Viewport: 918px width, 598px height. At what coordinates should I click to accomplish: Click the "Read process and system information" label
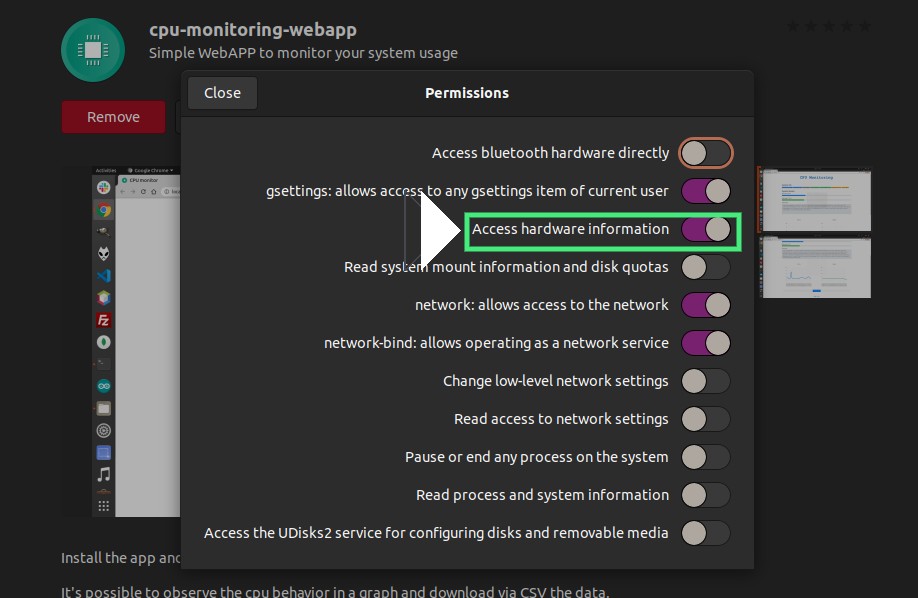click(542, 496)
